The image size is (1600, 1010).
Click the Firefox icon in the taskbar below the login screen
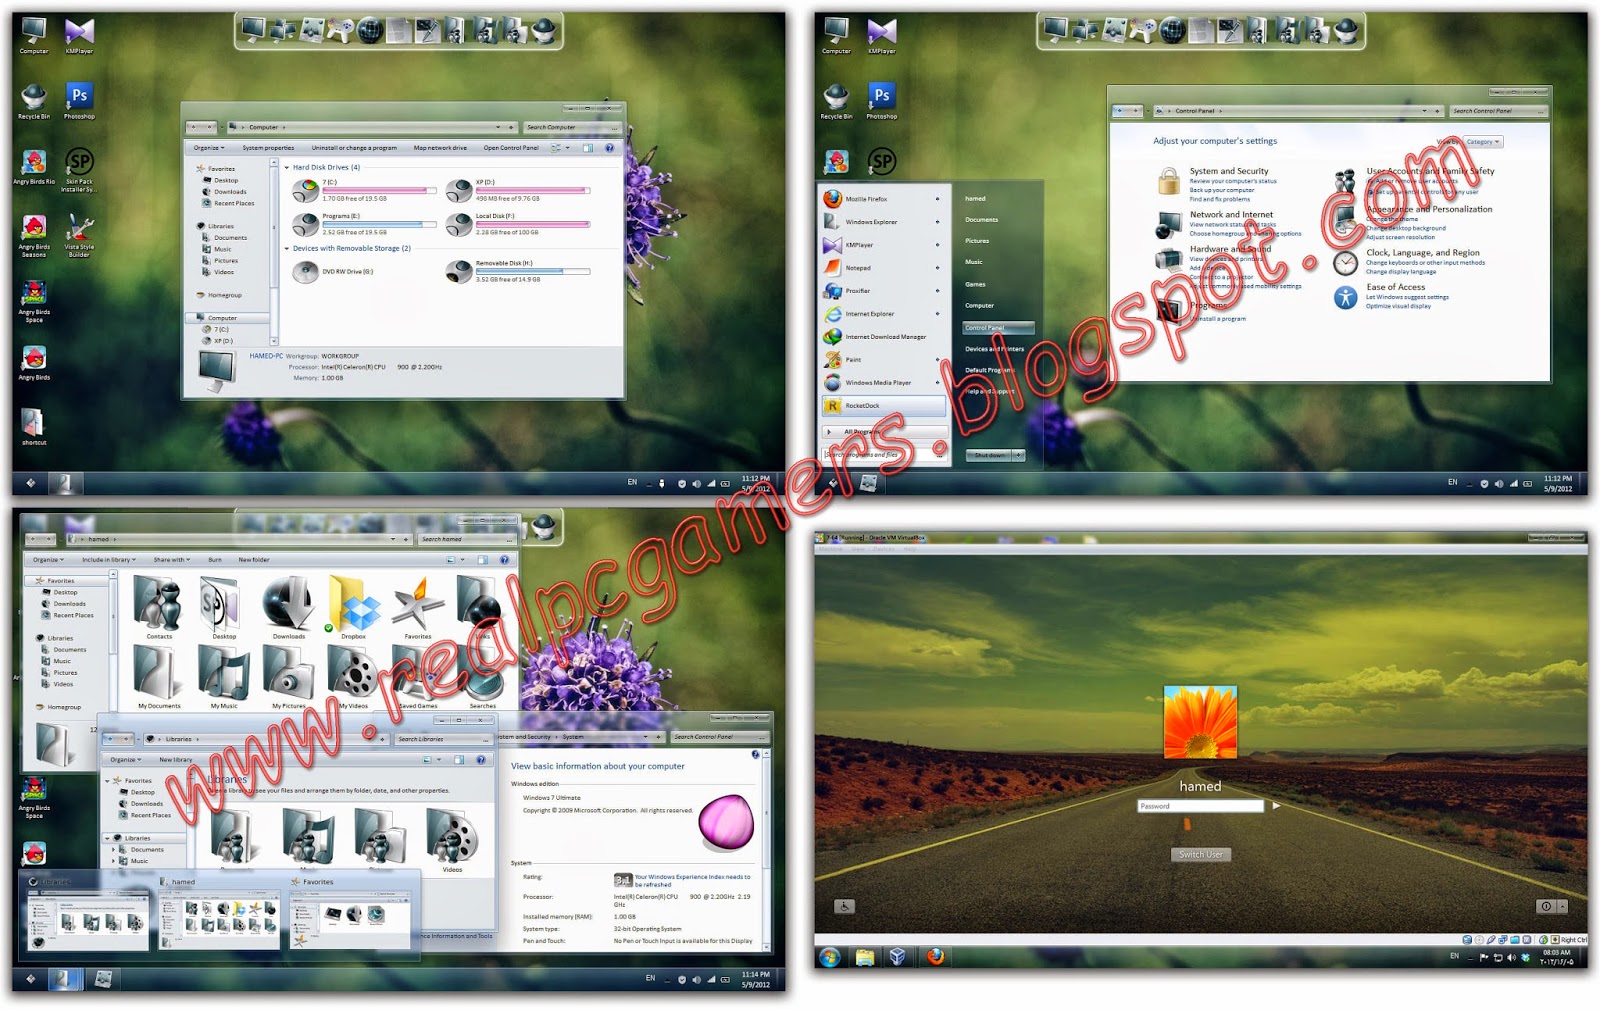click(935, 957)
